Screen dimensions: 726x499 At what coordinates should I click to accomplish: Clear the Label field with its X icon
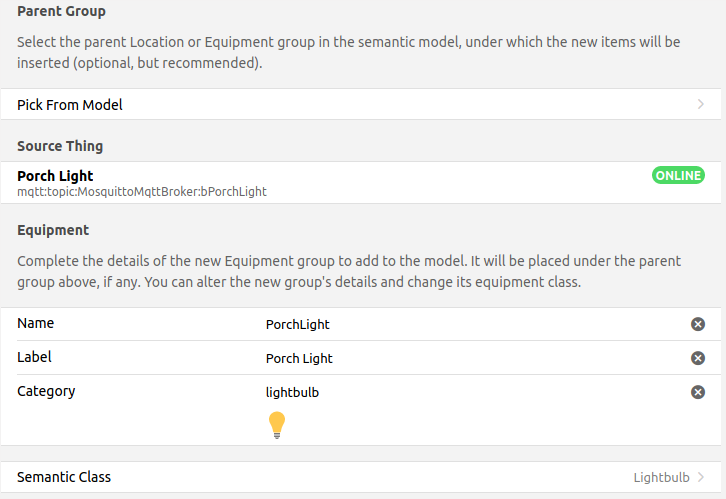pos(698,358)
